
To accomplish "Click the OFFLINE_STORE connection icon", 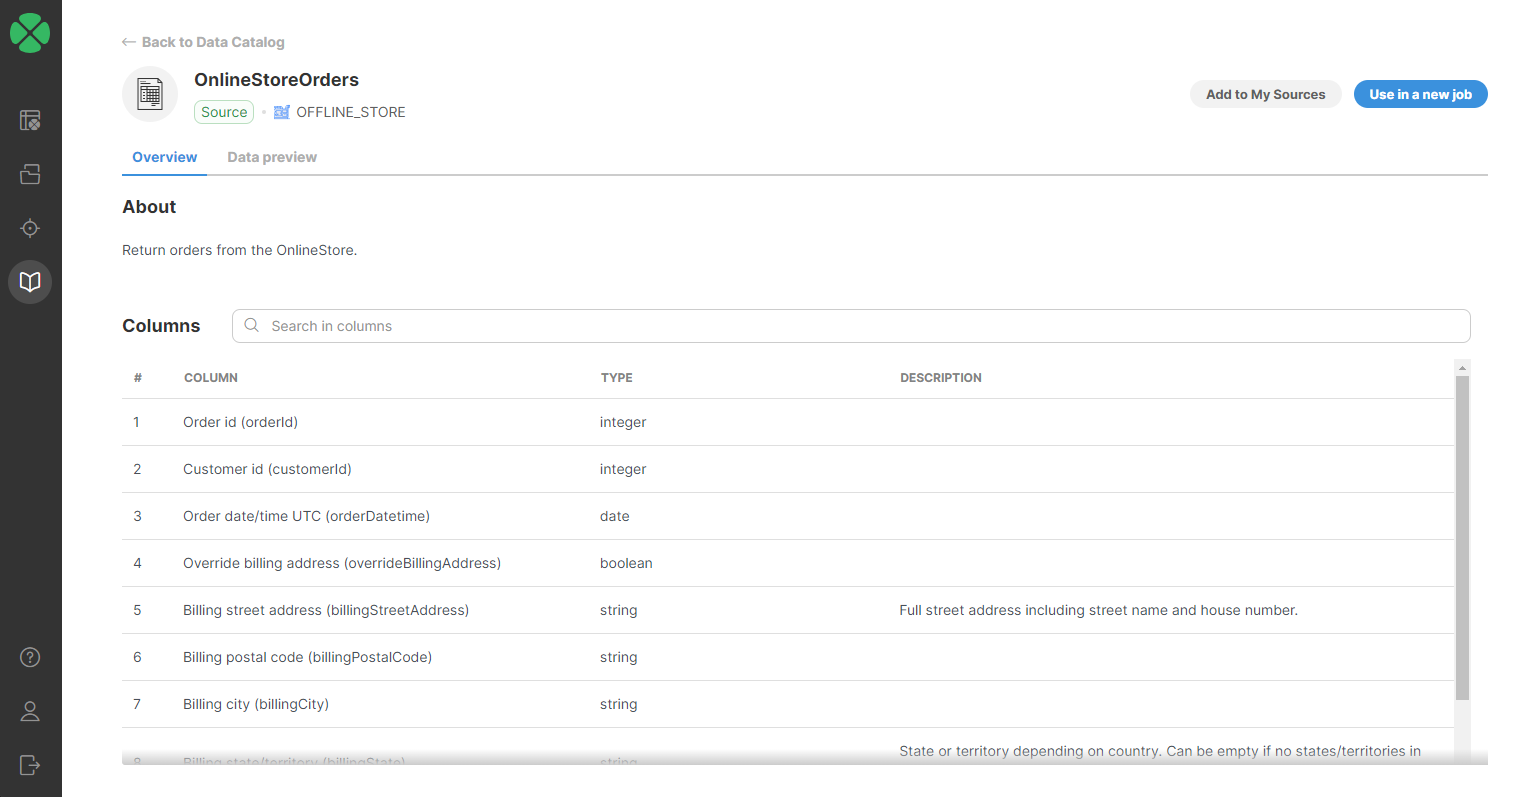I will pyautogui.click(x=282, y=112).
